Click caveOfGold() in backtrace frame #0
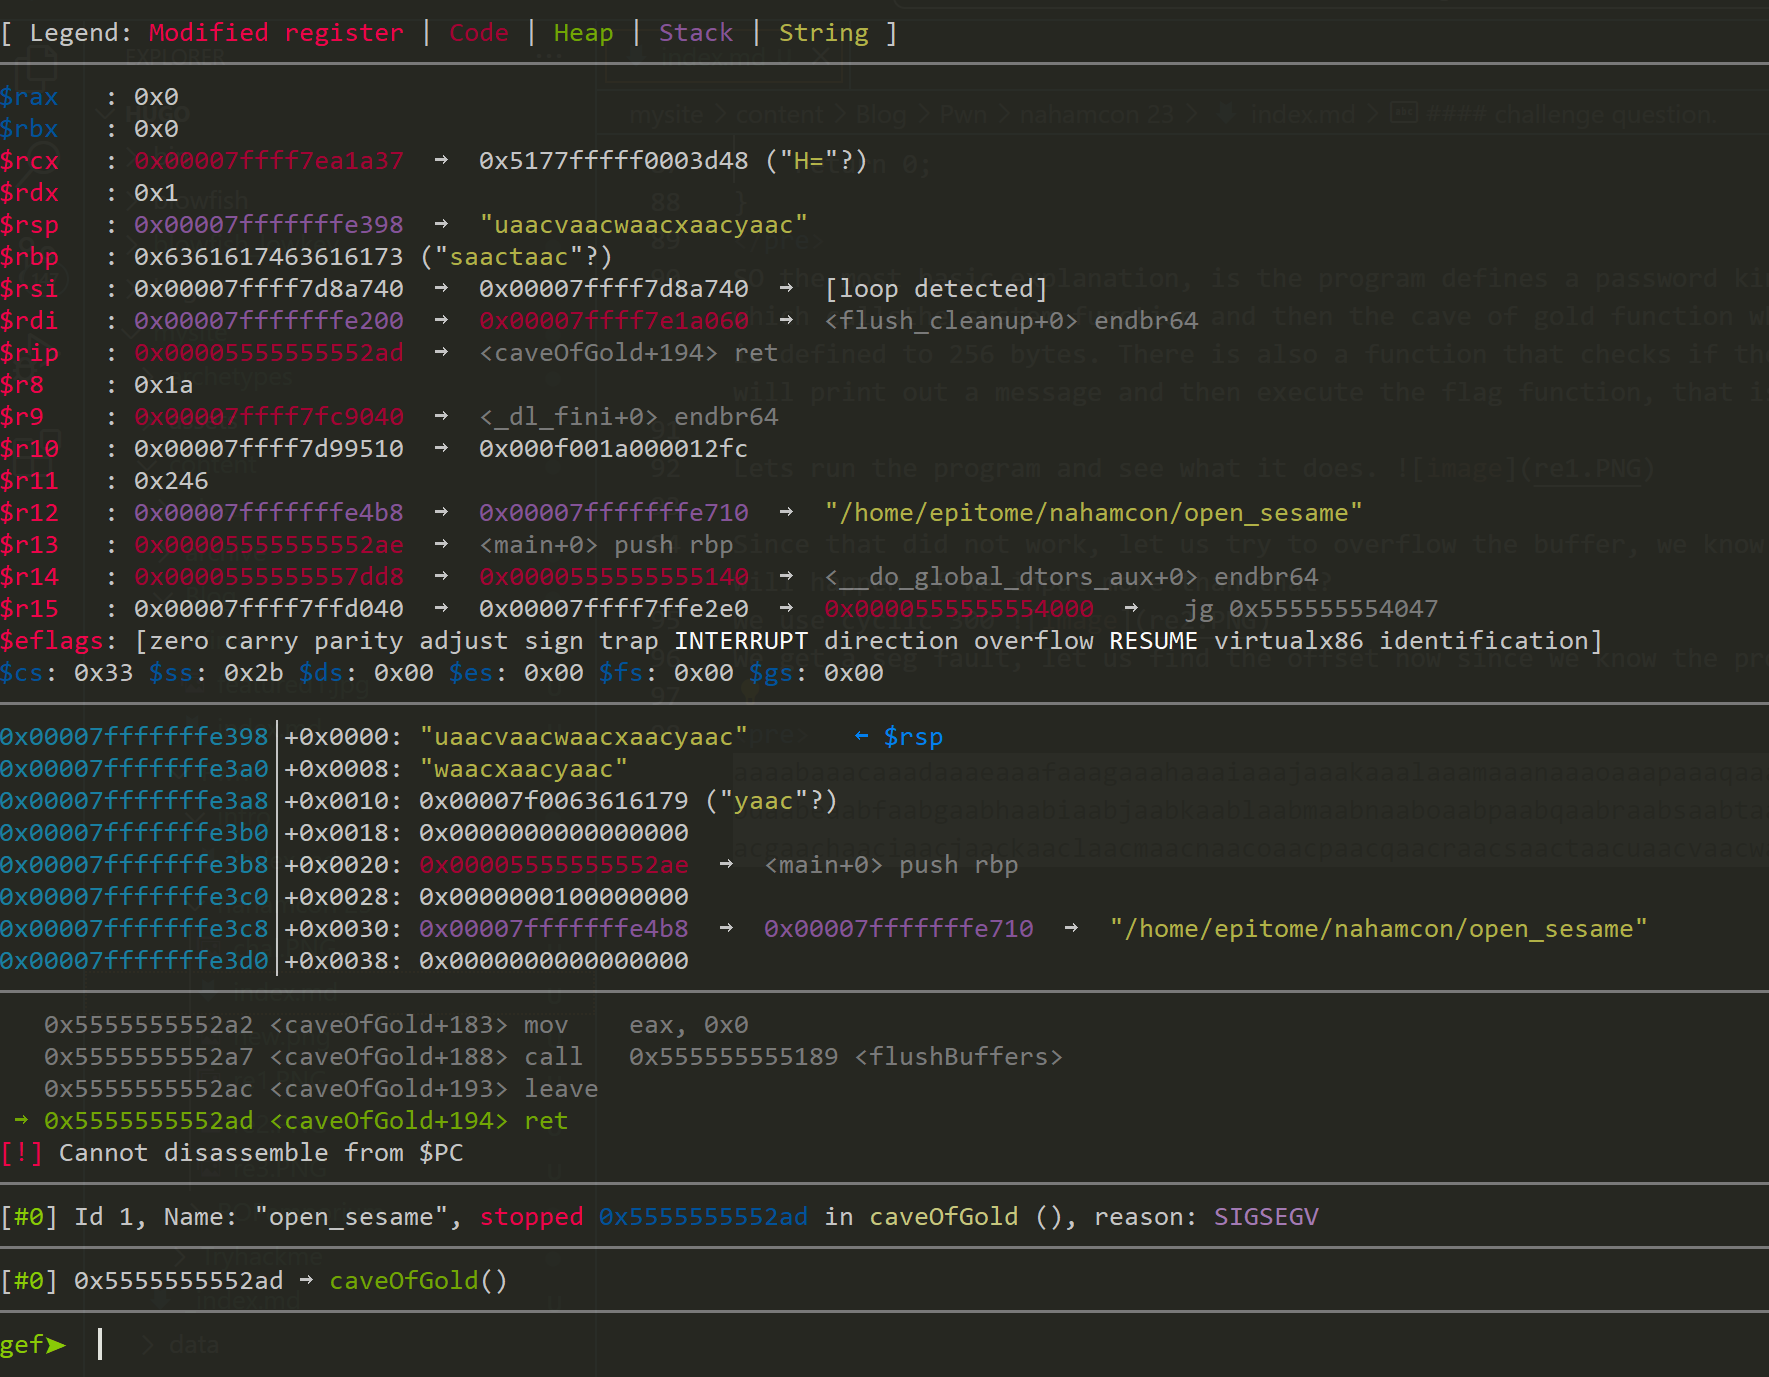The image size is (1769, 1377). pos(418,1281)
